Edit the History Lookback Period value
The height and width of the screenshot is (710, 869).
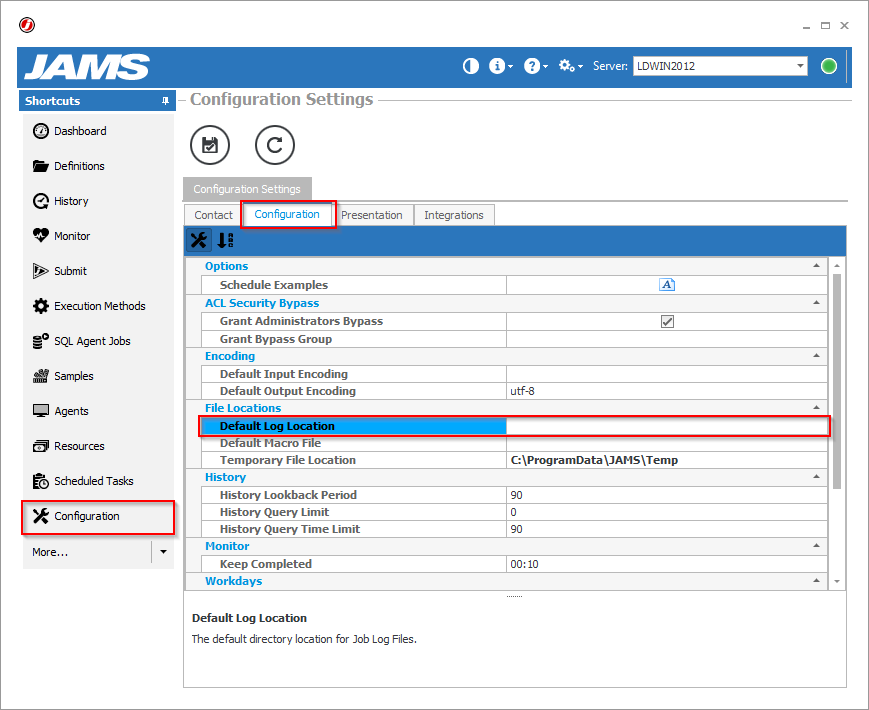click(667, 495)
